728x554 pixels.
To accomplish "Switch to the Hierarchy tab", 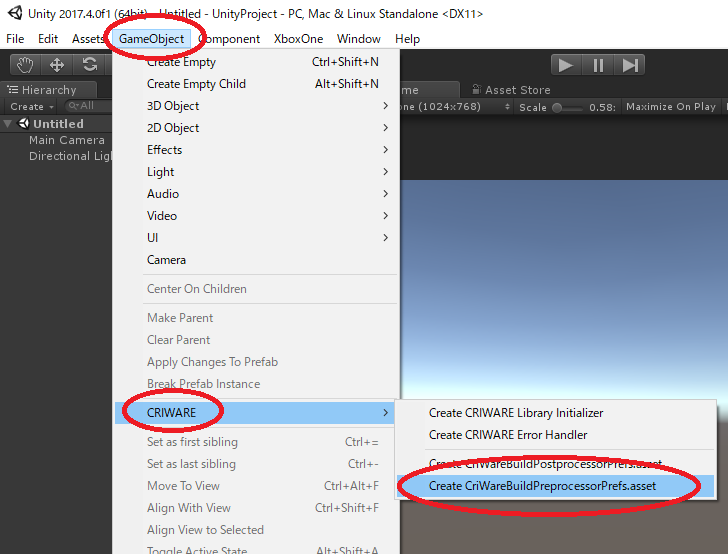I will tap(48, 90).
